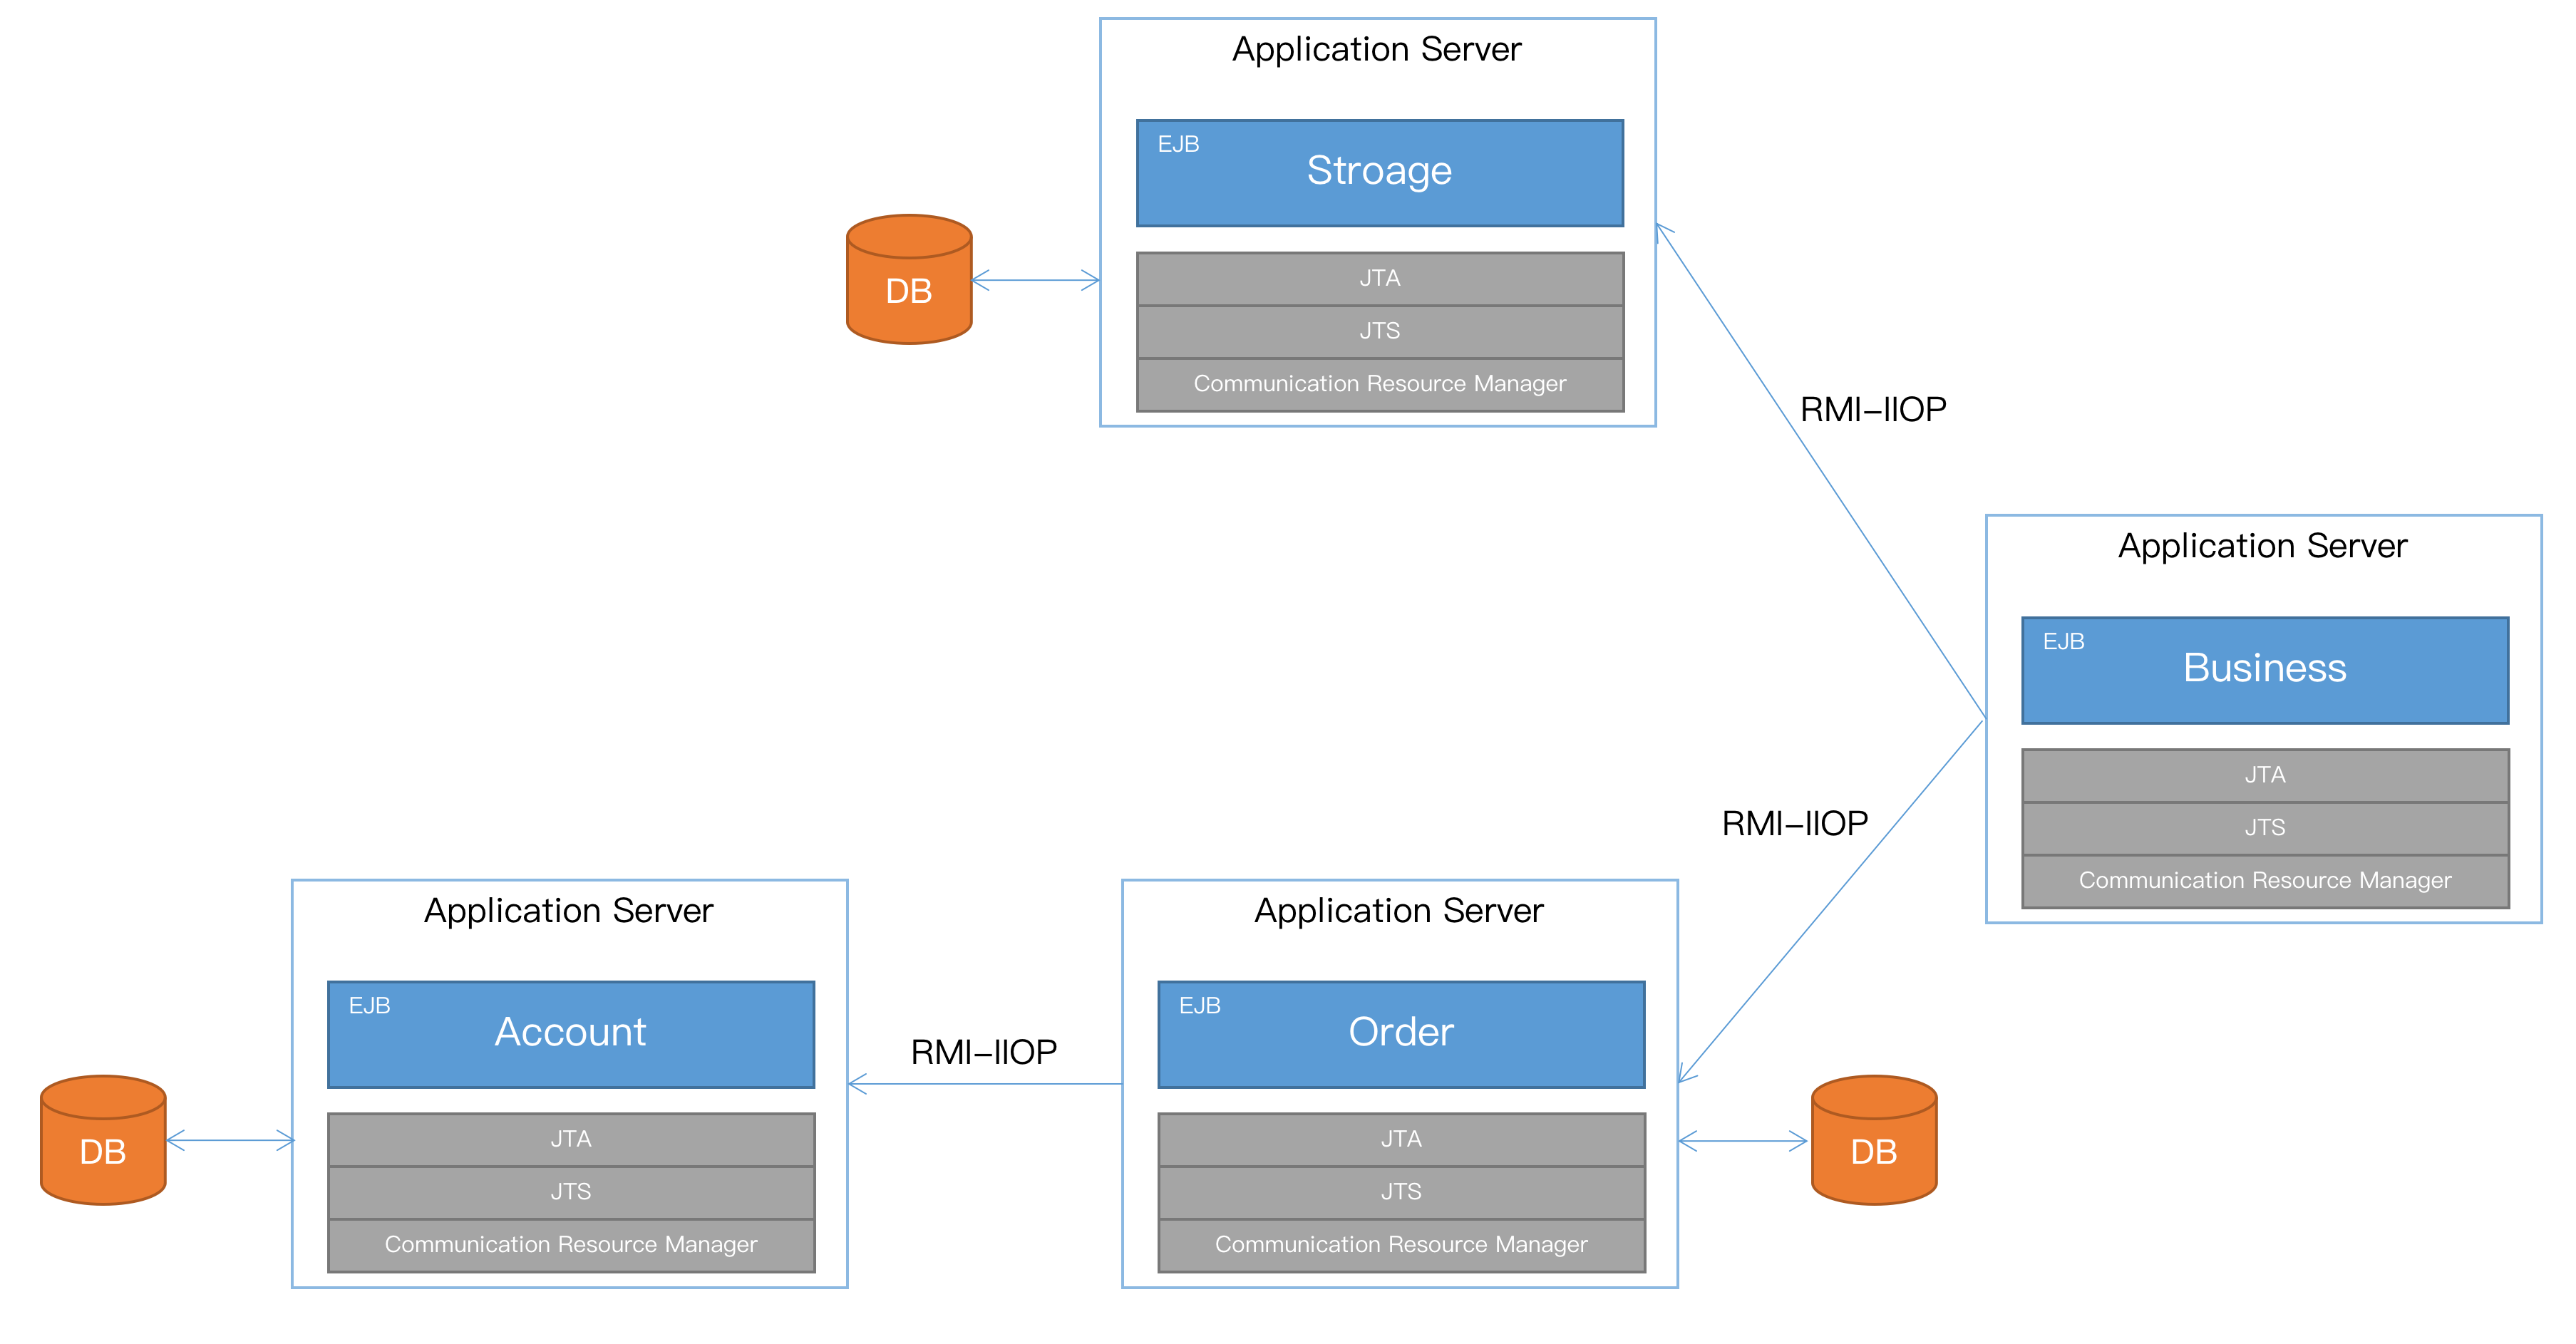Click the small EJB label in Account box

(369, 1006)
